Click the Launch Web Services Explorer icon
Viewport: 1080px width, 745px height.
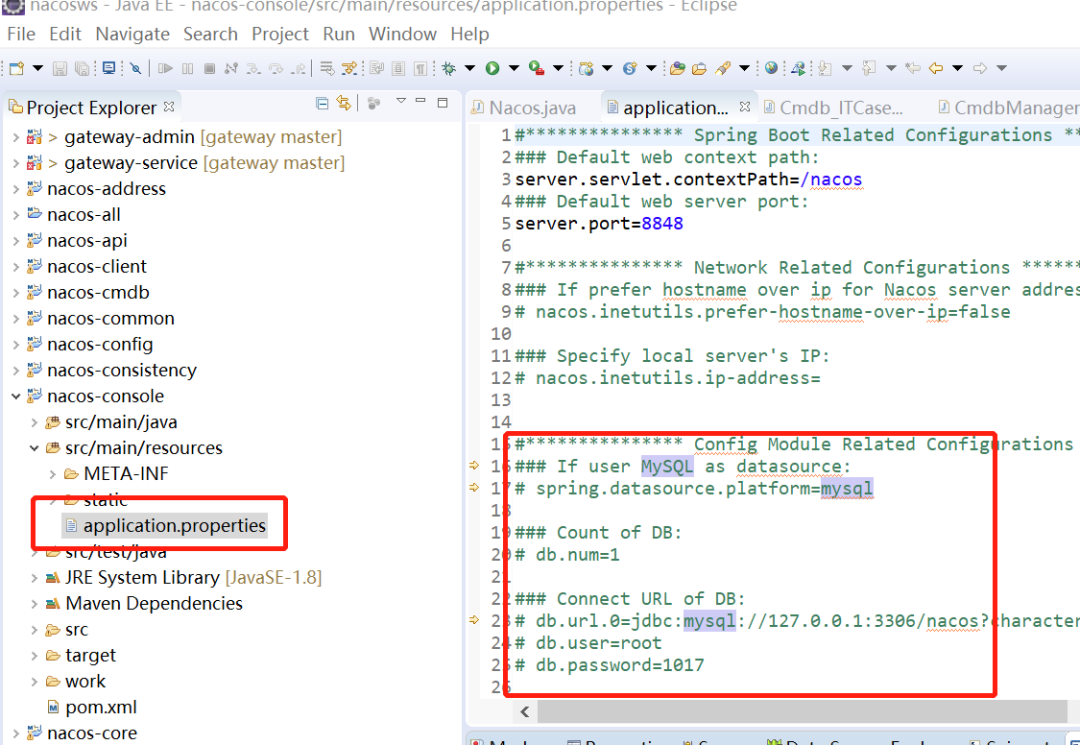(x=798, y=68)
